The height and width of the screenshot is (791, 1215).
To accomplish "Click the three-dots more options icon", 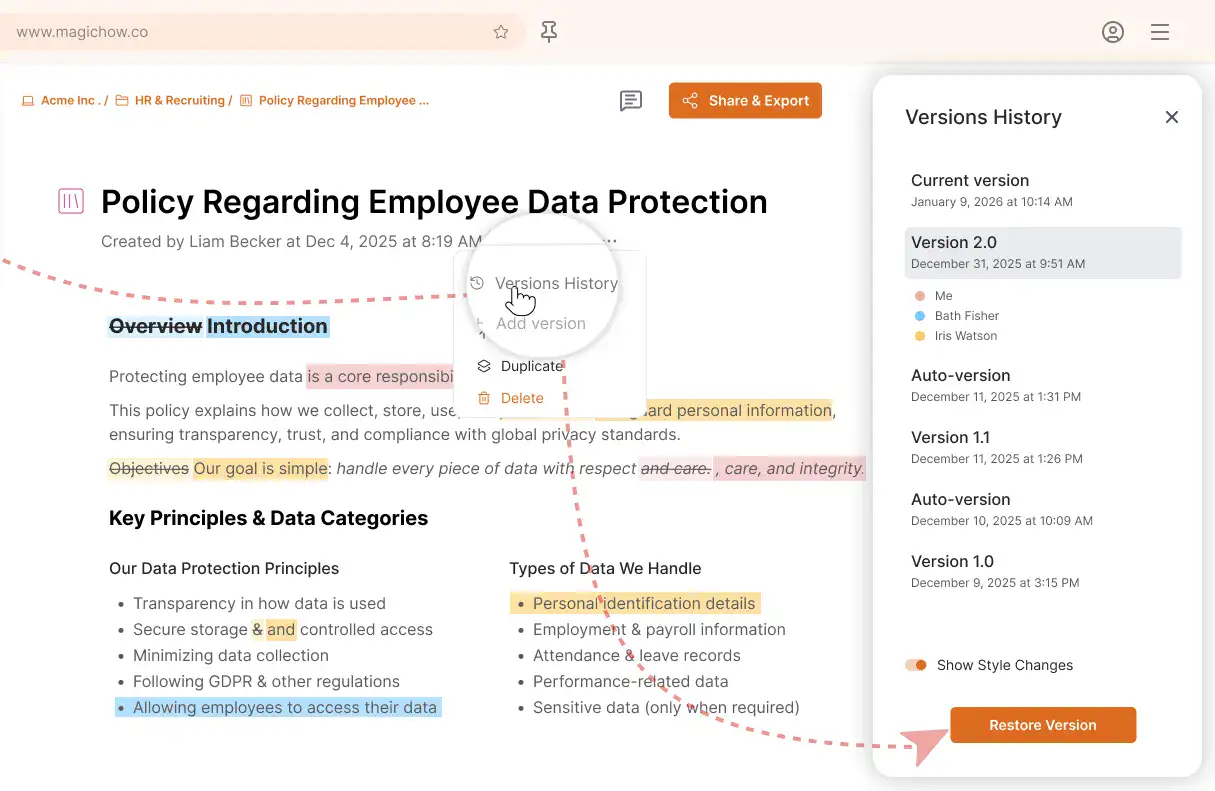I will coord(610,241).
